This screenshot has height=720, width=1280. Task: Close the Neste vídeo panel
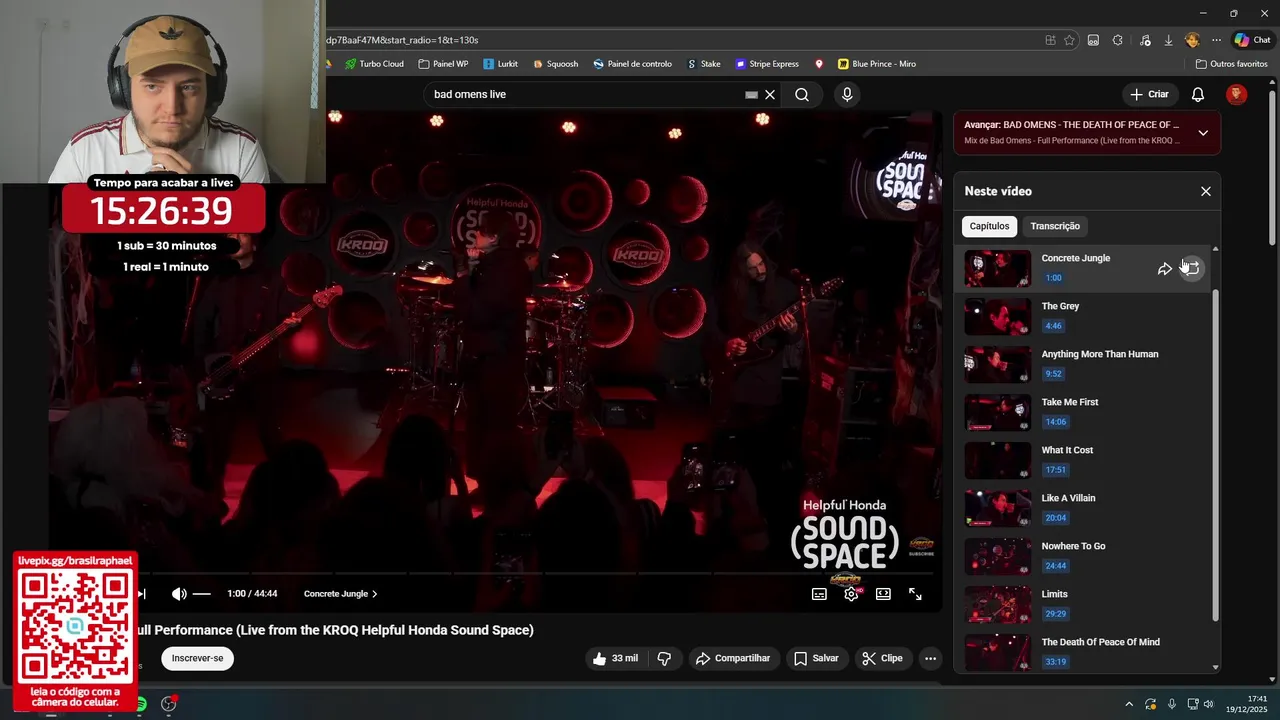[x=1206, y=191]
